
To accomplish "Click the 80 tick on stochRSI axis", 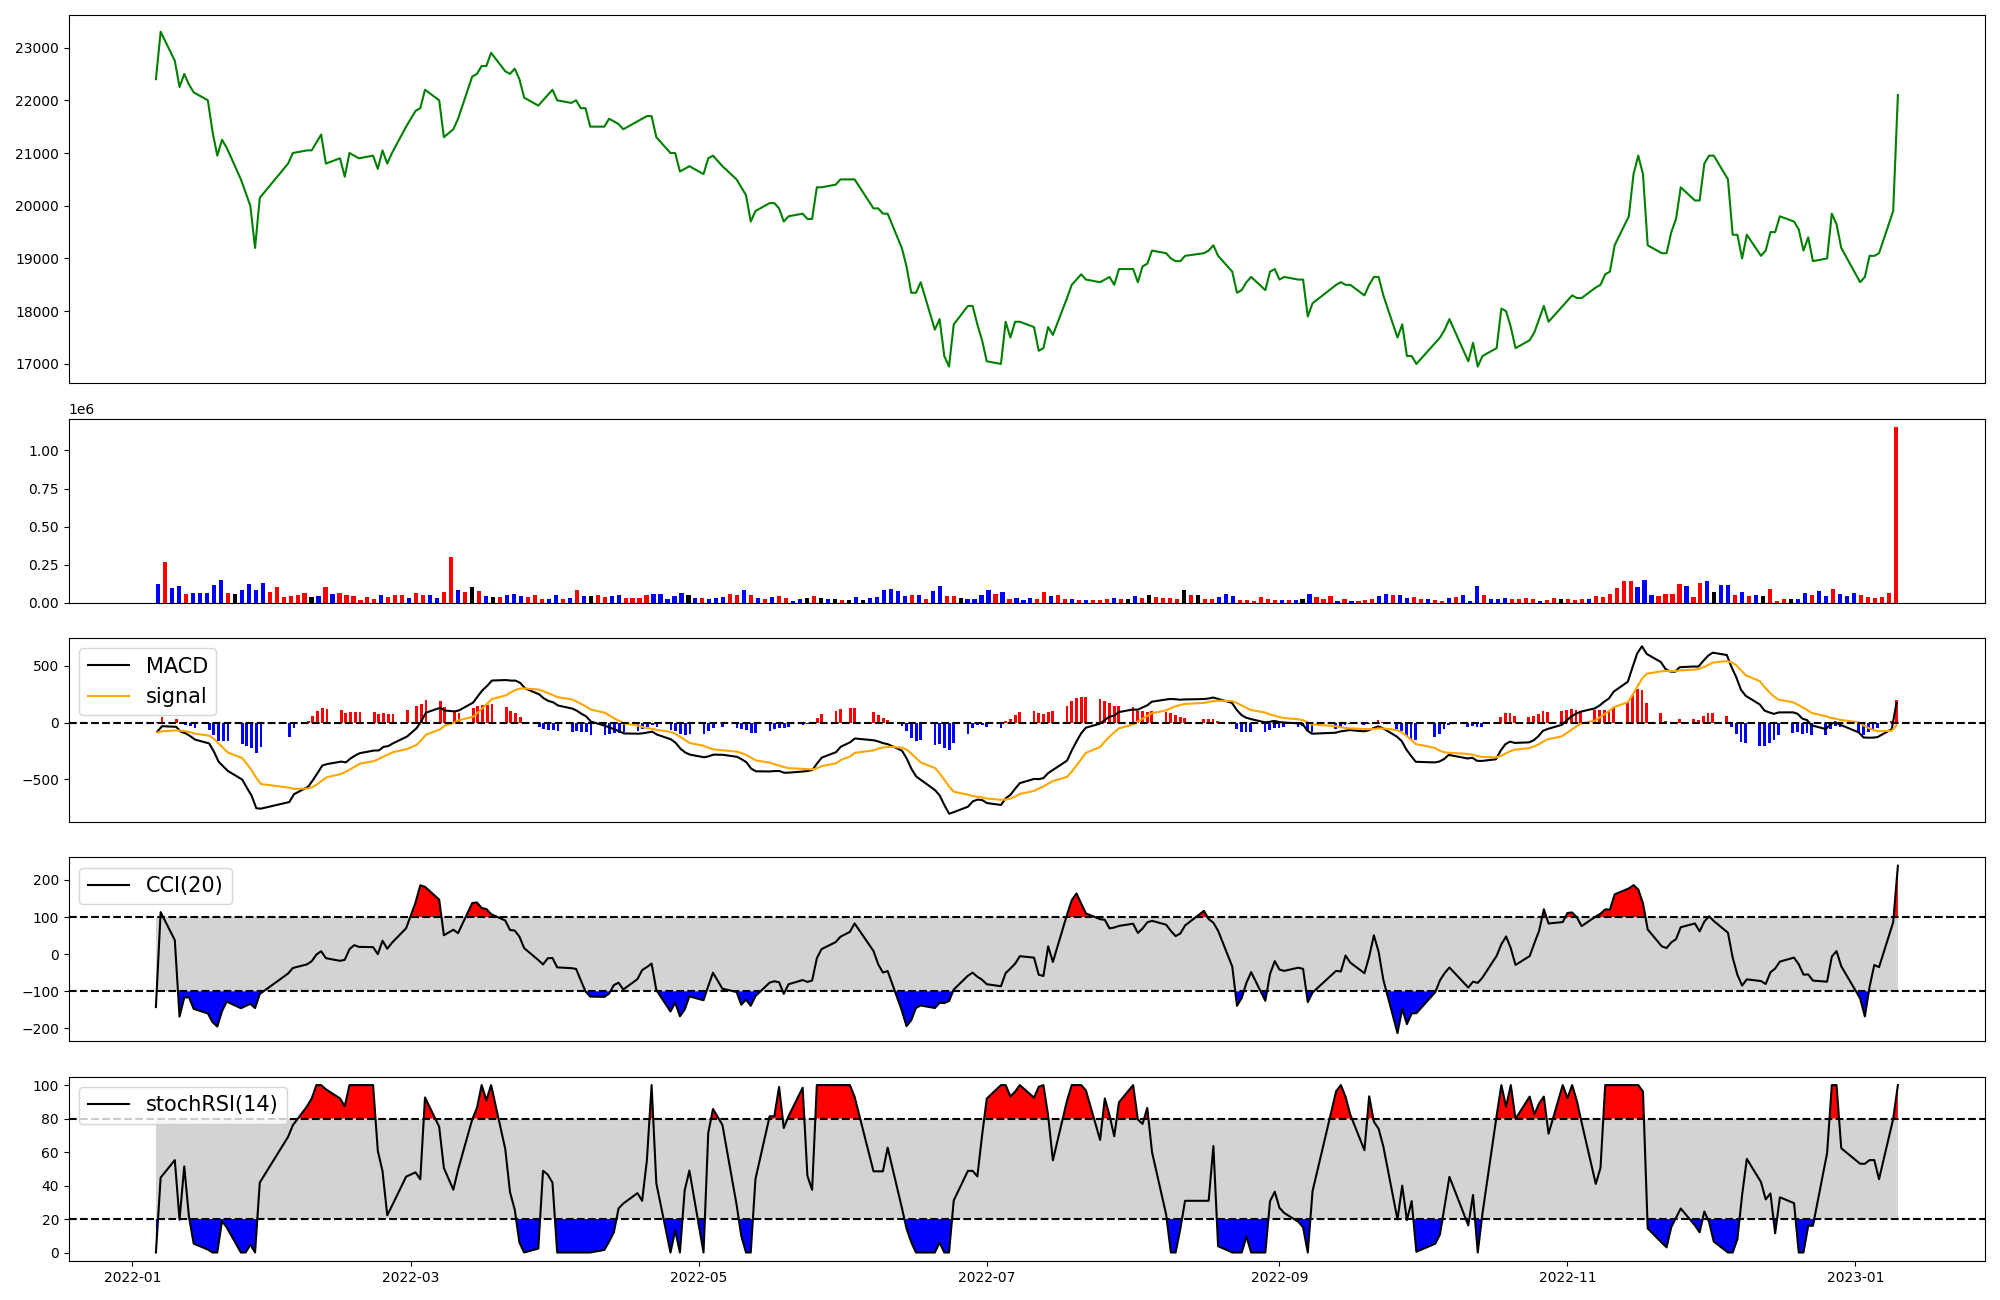I will pos(50,1120).
